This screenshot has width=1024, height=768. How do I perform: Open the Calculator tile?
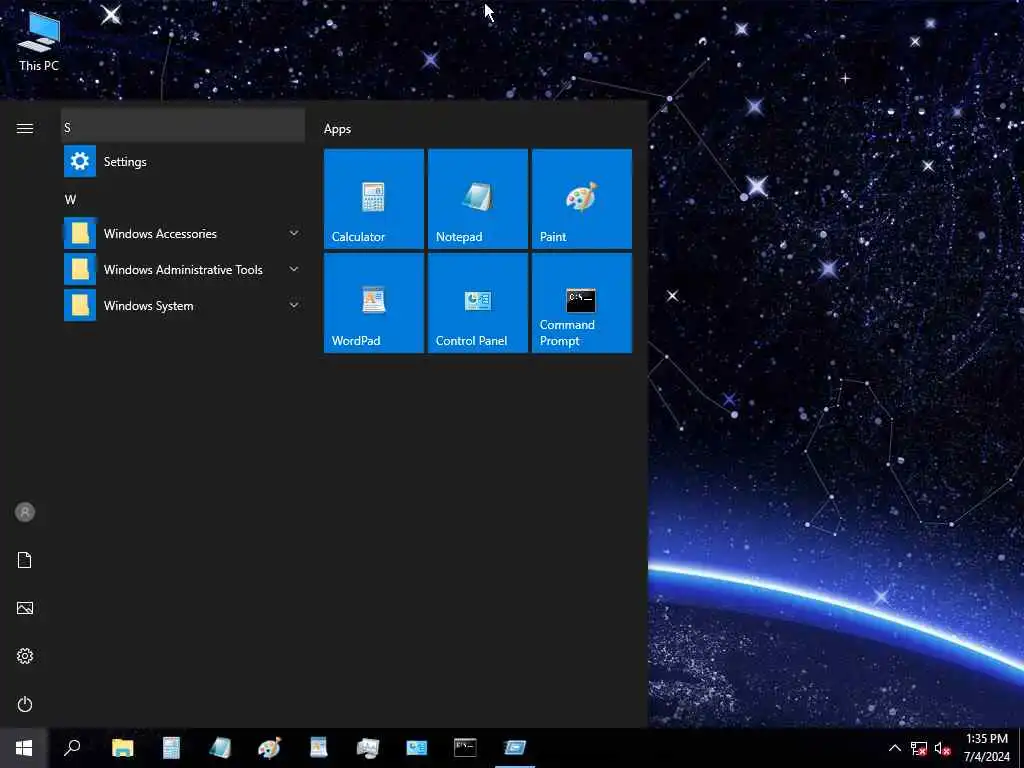[x=374, y=199]
